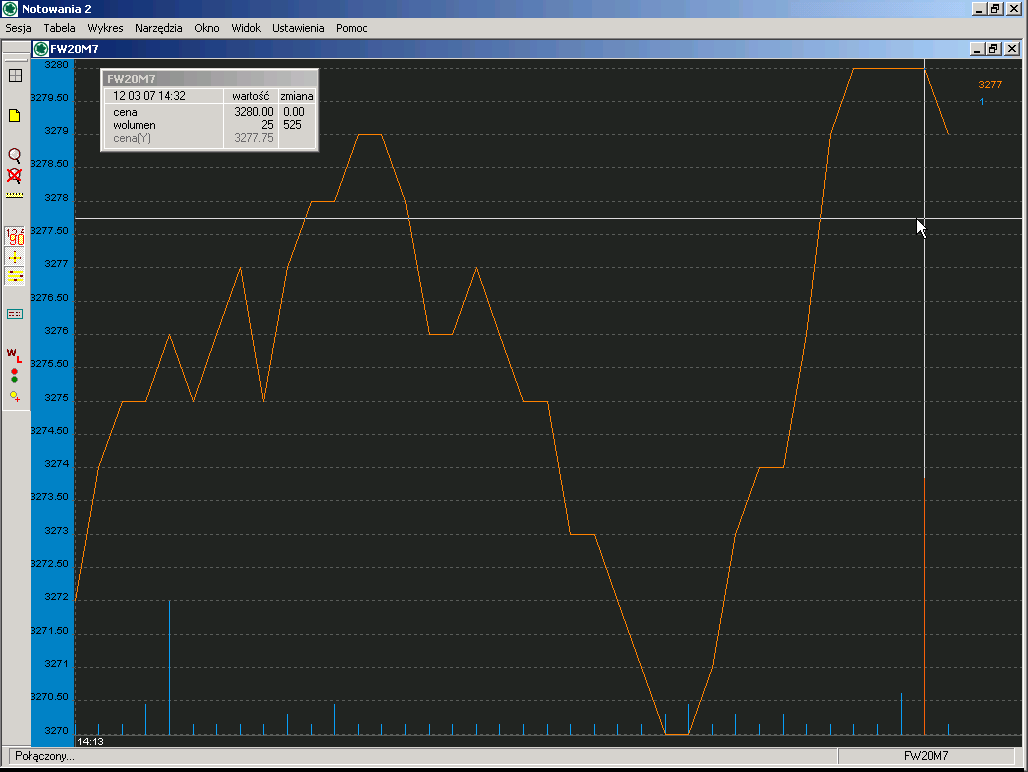Open the Wykres menu
1028x772 pixels.
pos(105,28)
